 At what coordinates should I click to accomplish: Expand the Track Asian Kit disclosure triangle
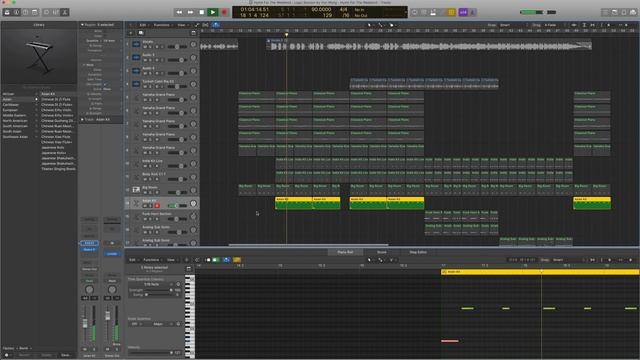(x=82, y=120)
